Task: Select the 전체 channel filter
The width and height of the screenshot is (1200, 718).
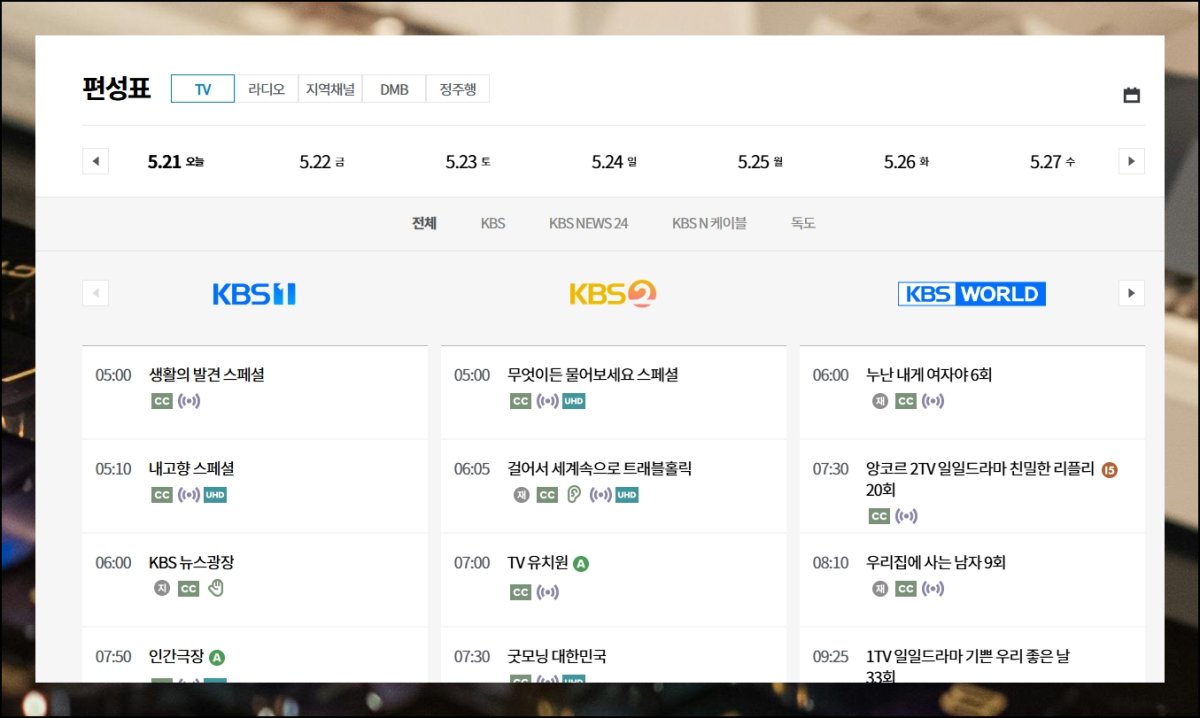Action: pyautogui.click(x=424, y=223)
